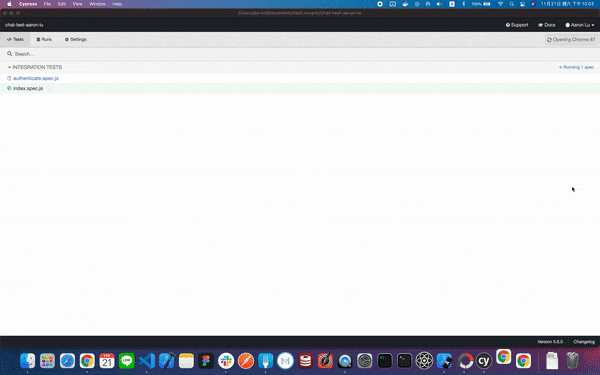This screenshot has height=375, width=600.
Task: Open the atom-logo app in dock
Action: click(x=424, y=361)
